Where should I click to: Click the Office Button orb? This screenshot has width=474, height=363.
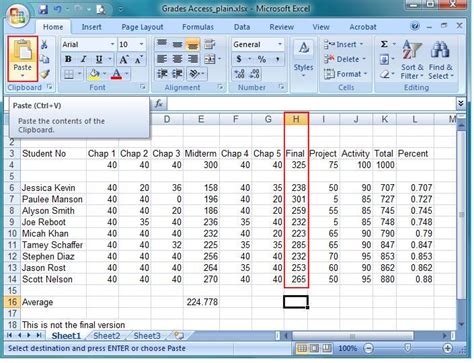point(17,15)
